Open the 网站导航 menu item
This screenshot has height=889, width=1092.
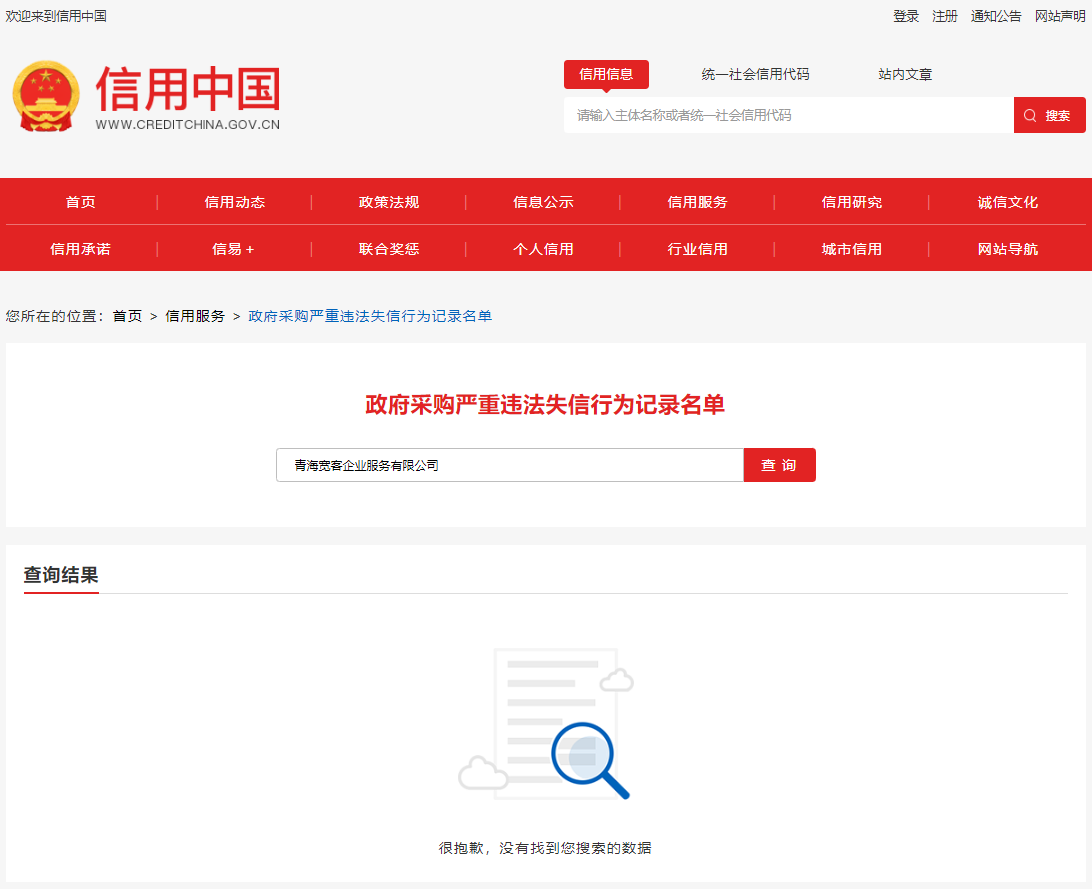[x=1008, y=249]
